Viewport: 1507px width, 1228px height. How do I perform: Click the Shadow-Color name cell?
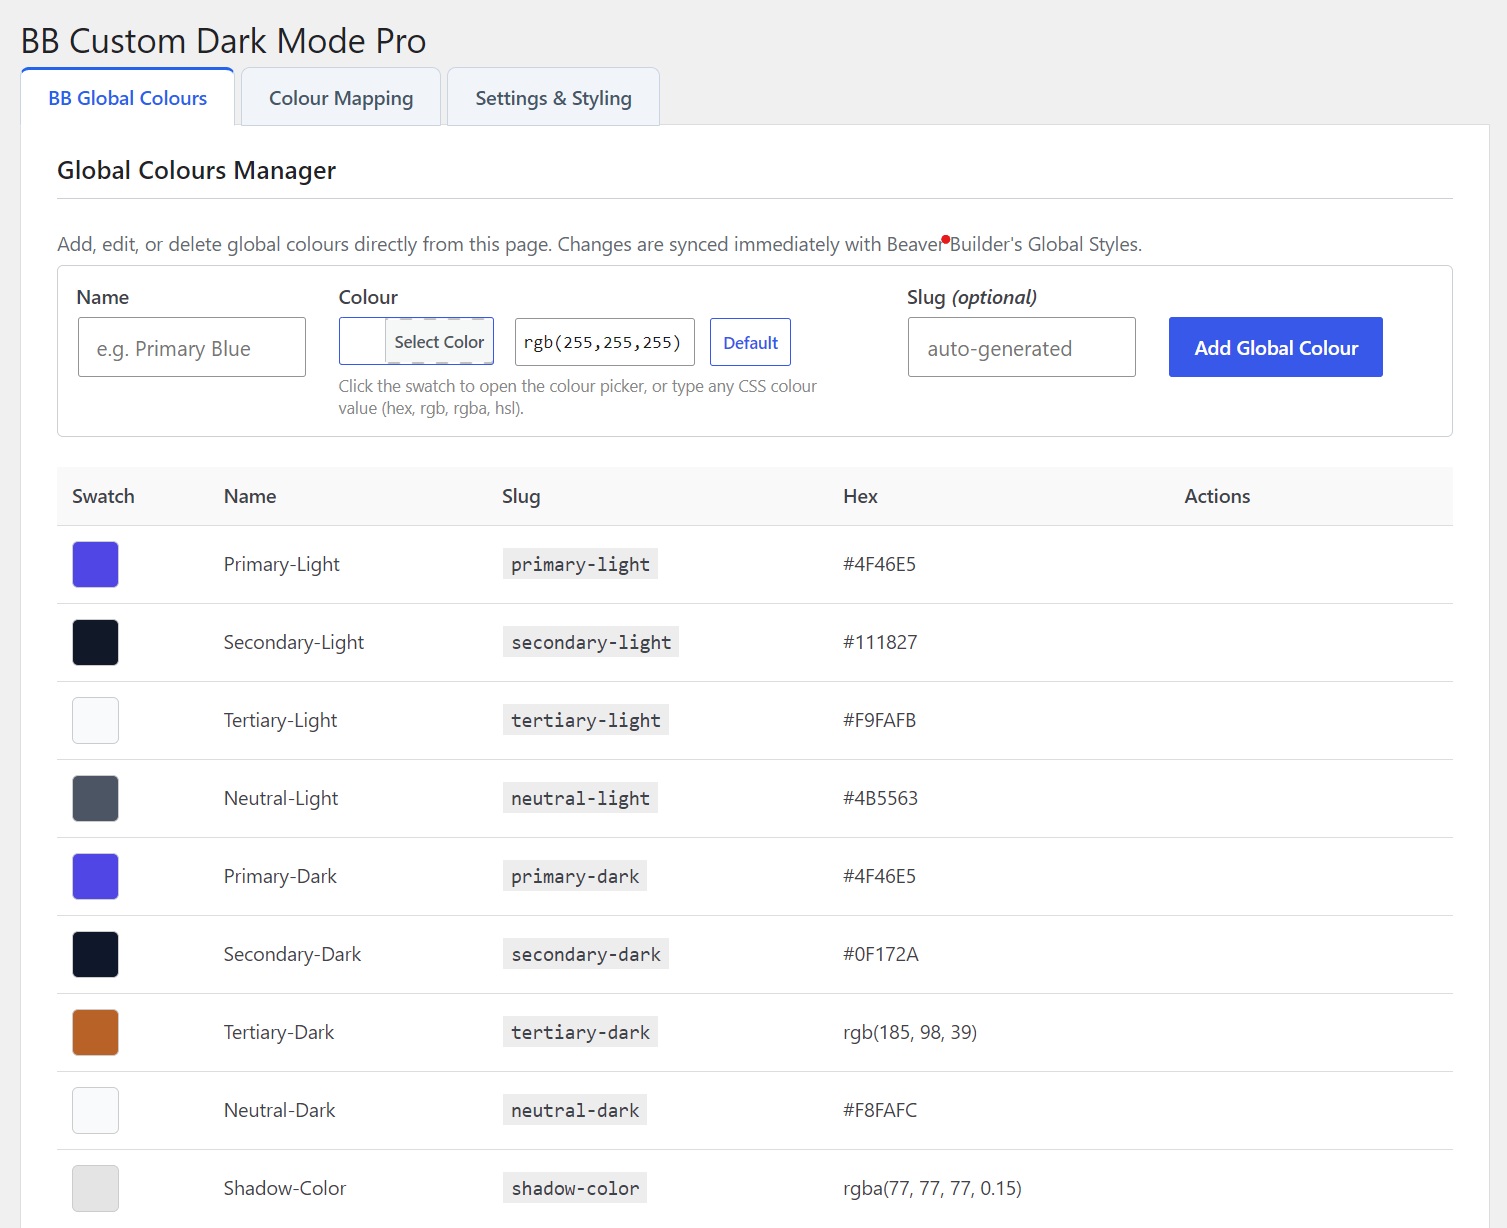[285, 1188]
